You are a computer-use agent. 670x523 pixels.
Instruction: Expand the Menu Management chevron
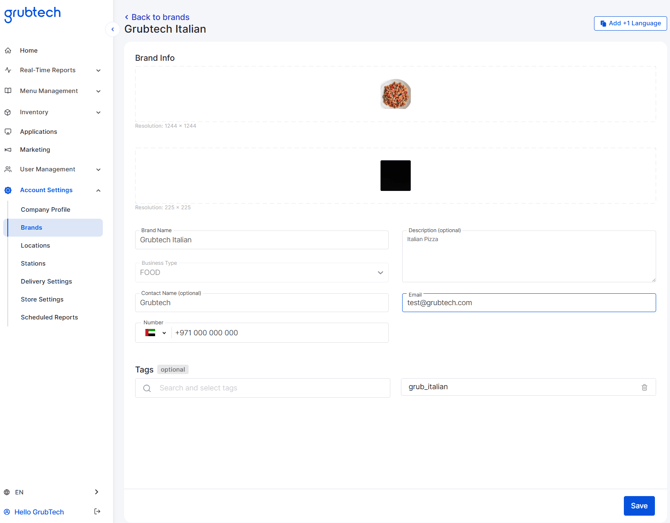[98, 91]
